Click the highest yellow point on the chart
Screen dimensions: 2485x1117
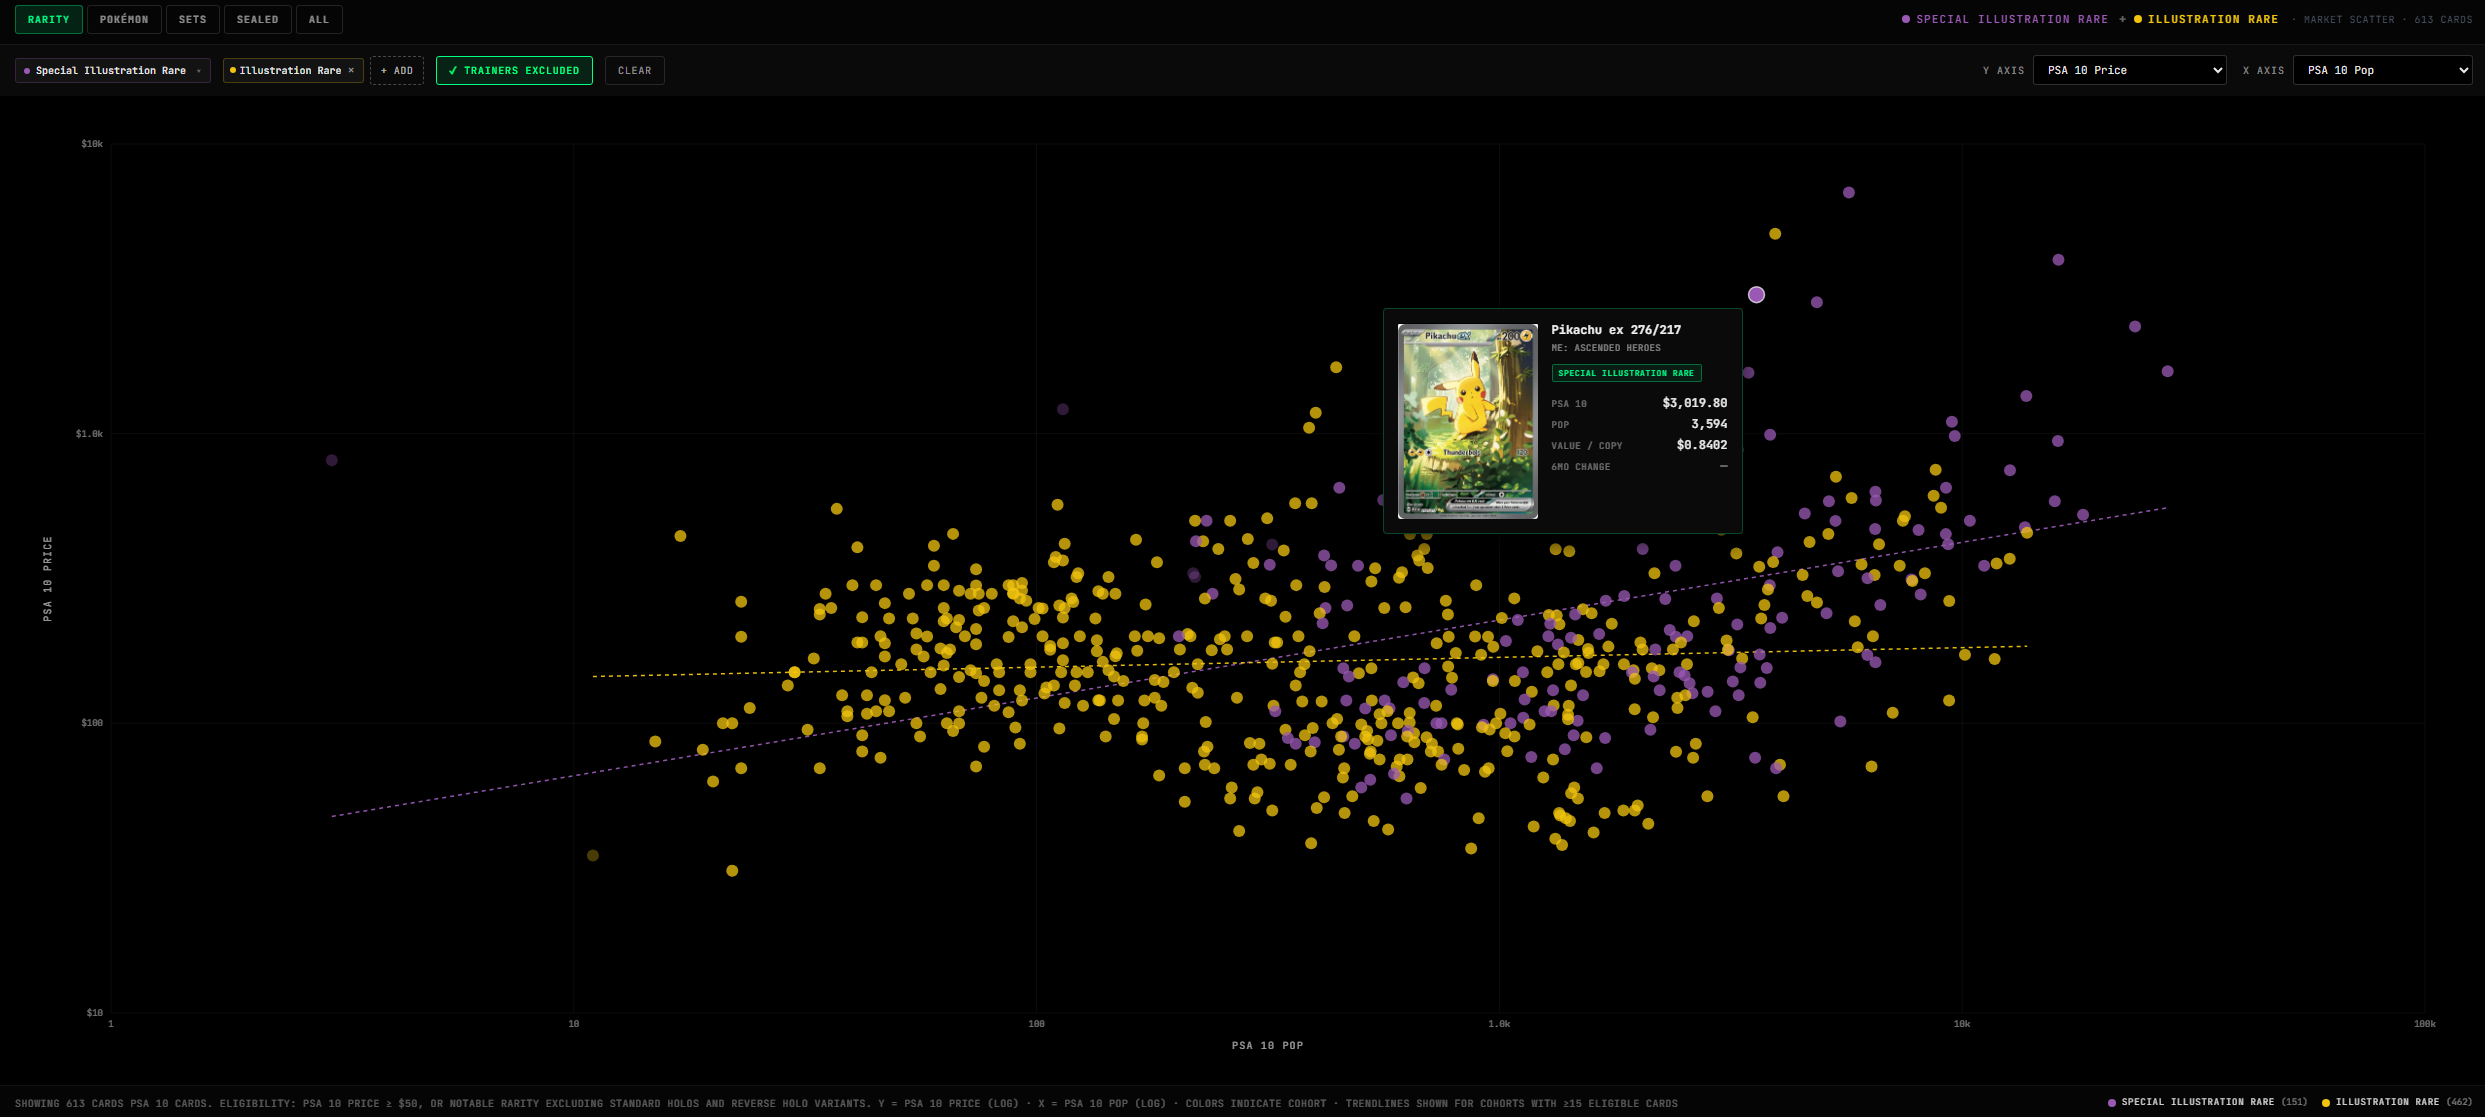(1775, 234)
